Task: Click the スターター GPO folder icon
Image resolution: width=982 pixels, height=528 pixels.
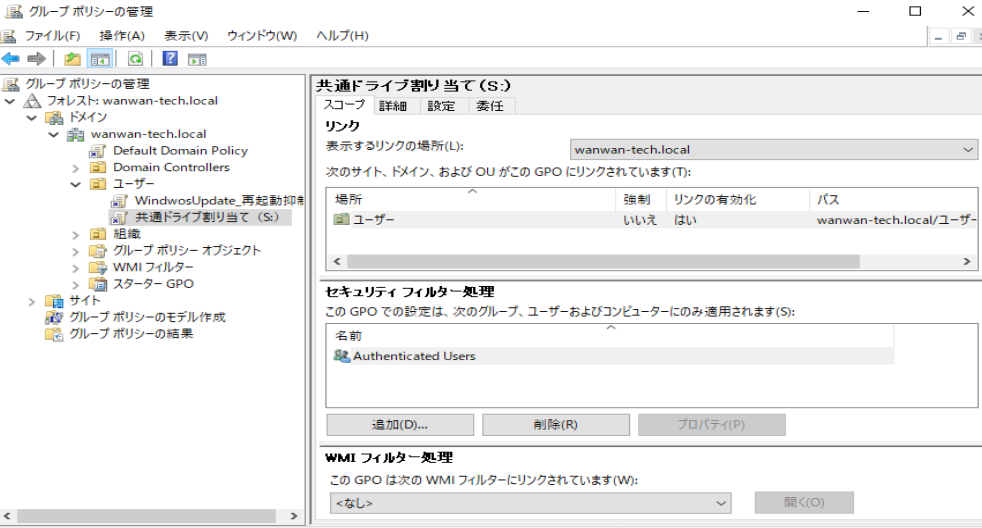Action: (x=98, y=284)
